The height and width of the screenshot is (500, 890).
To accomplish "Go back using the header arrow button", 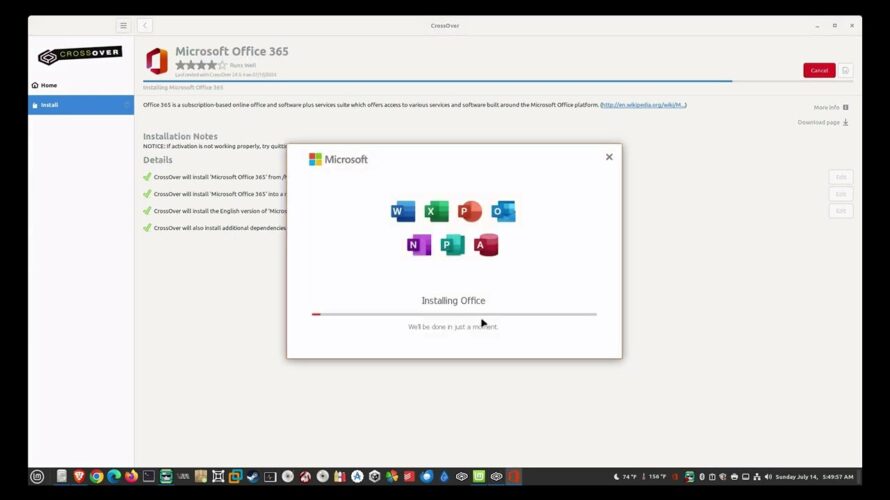I will 145,26.
